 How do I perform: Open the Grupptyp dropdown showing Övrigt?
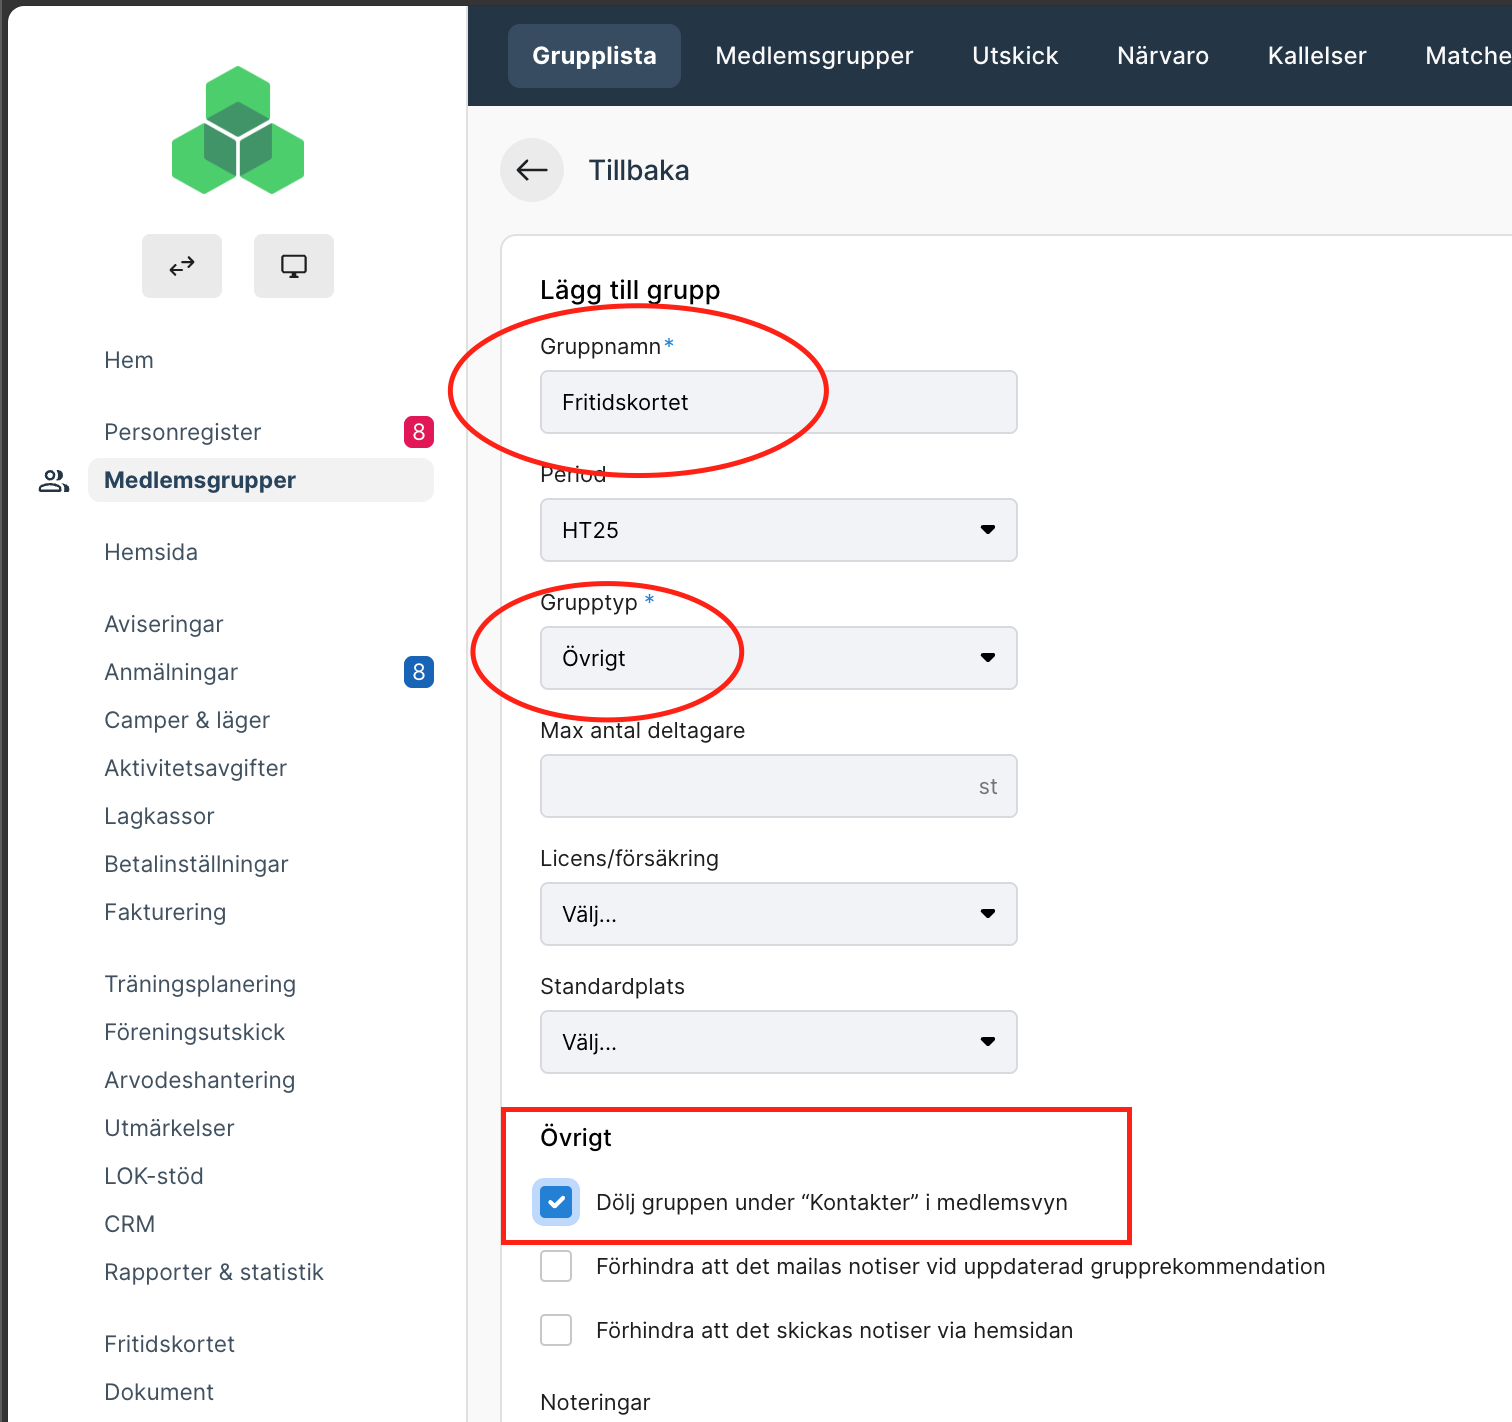point(779,658)
